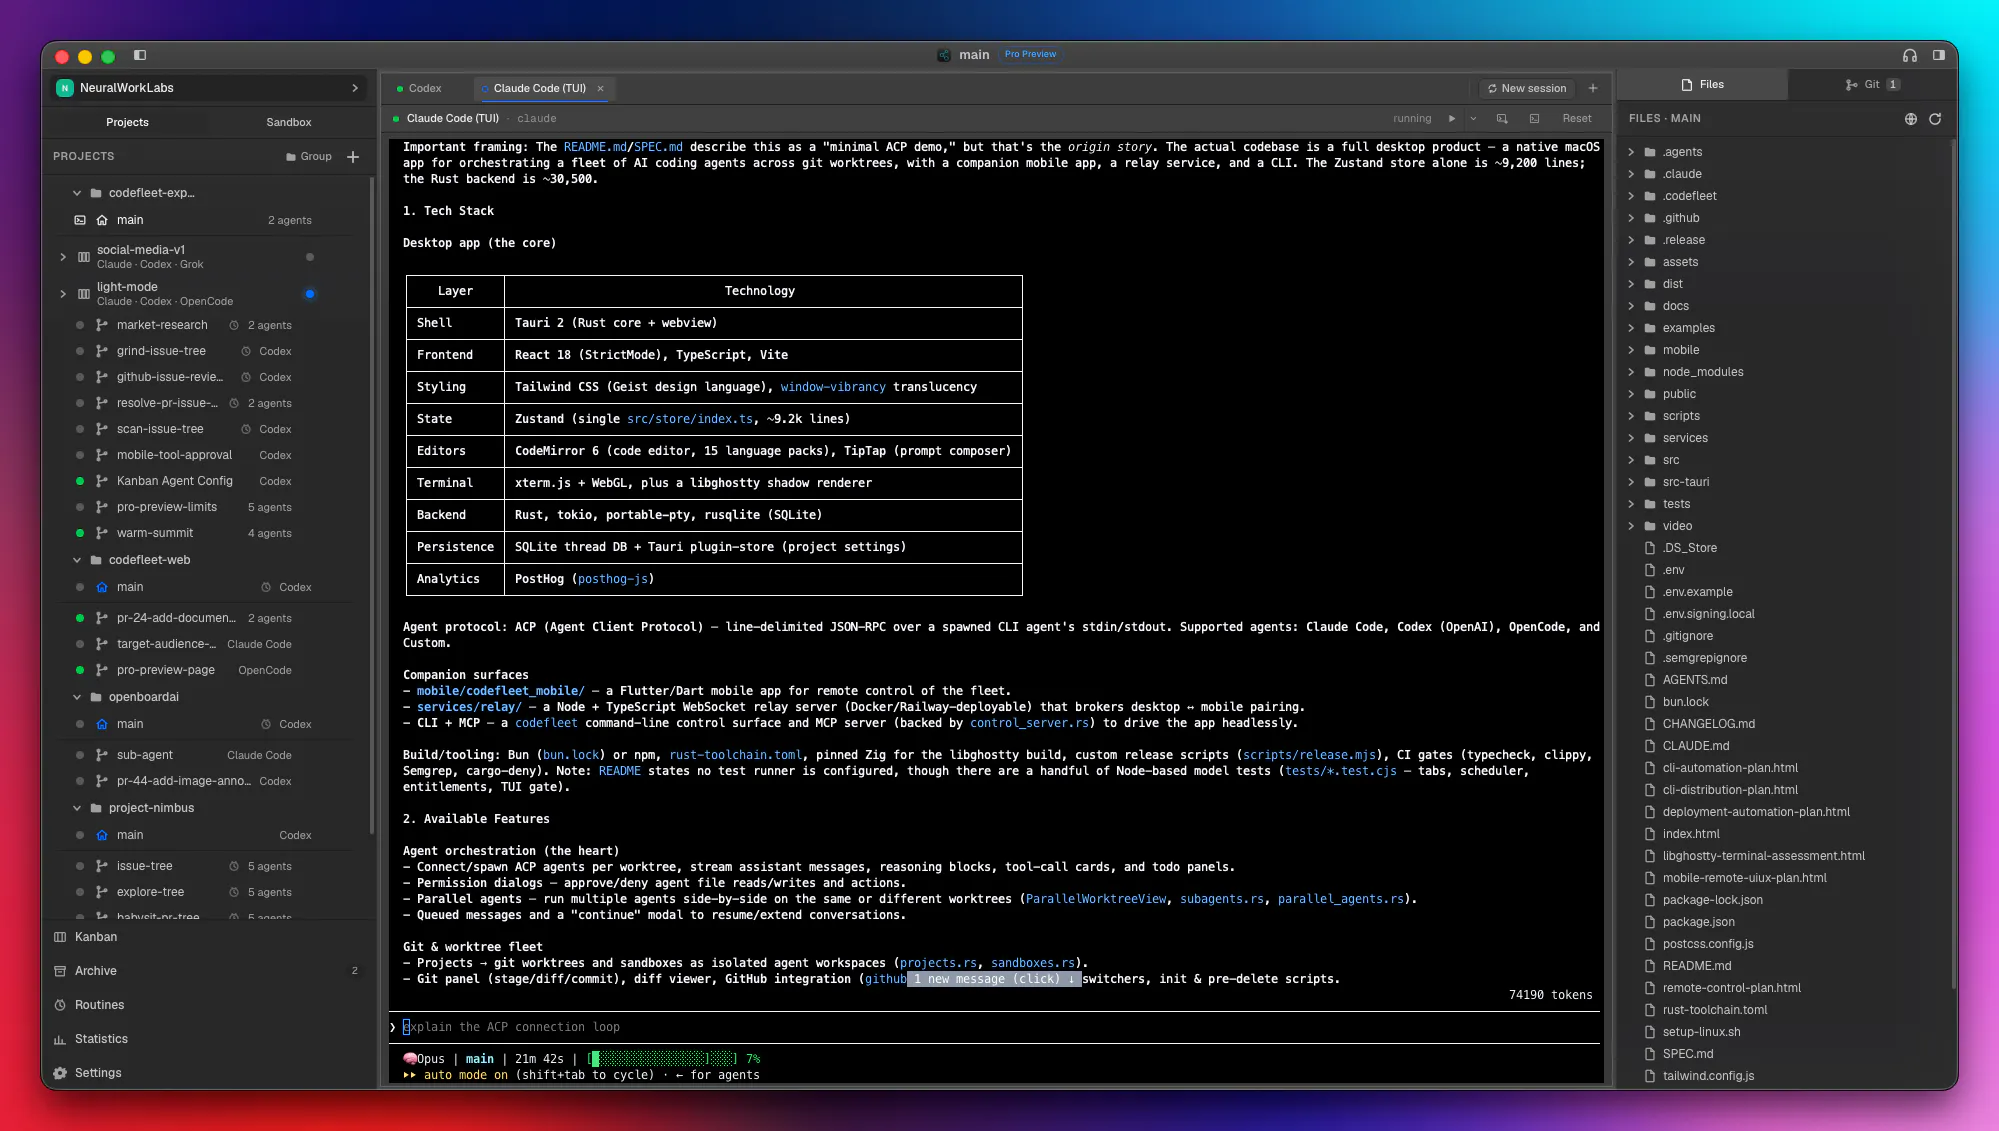Expand the NeuralWorkLabs workspace chevron
The width and height of the screenshot is (1999, 1131).
(x=355, y=88)
